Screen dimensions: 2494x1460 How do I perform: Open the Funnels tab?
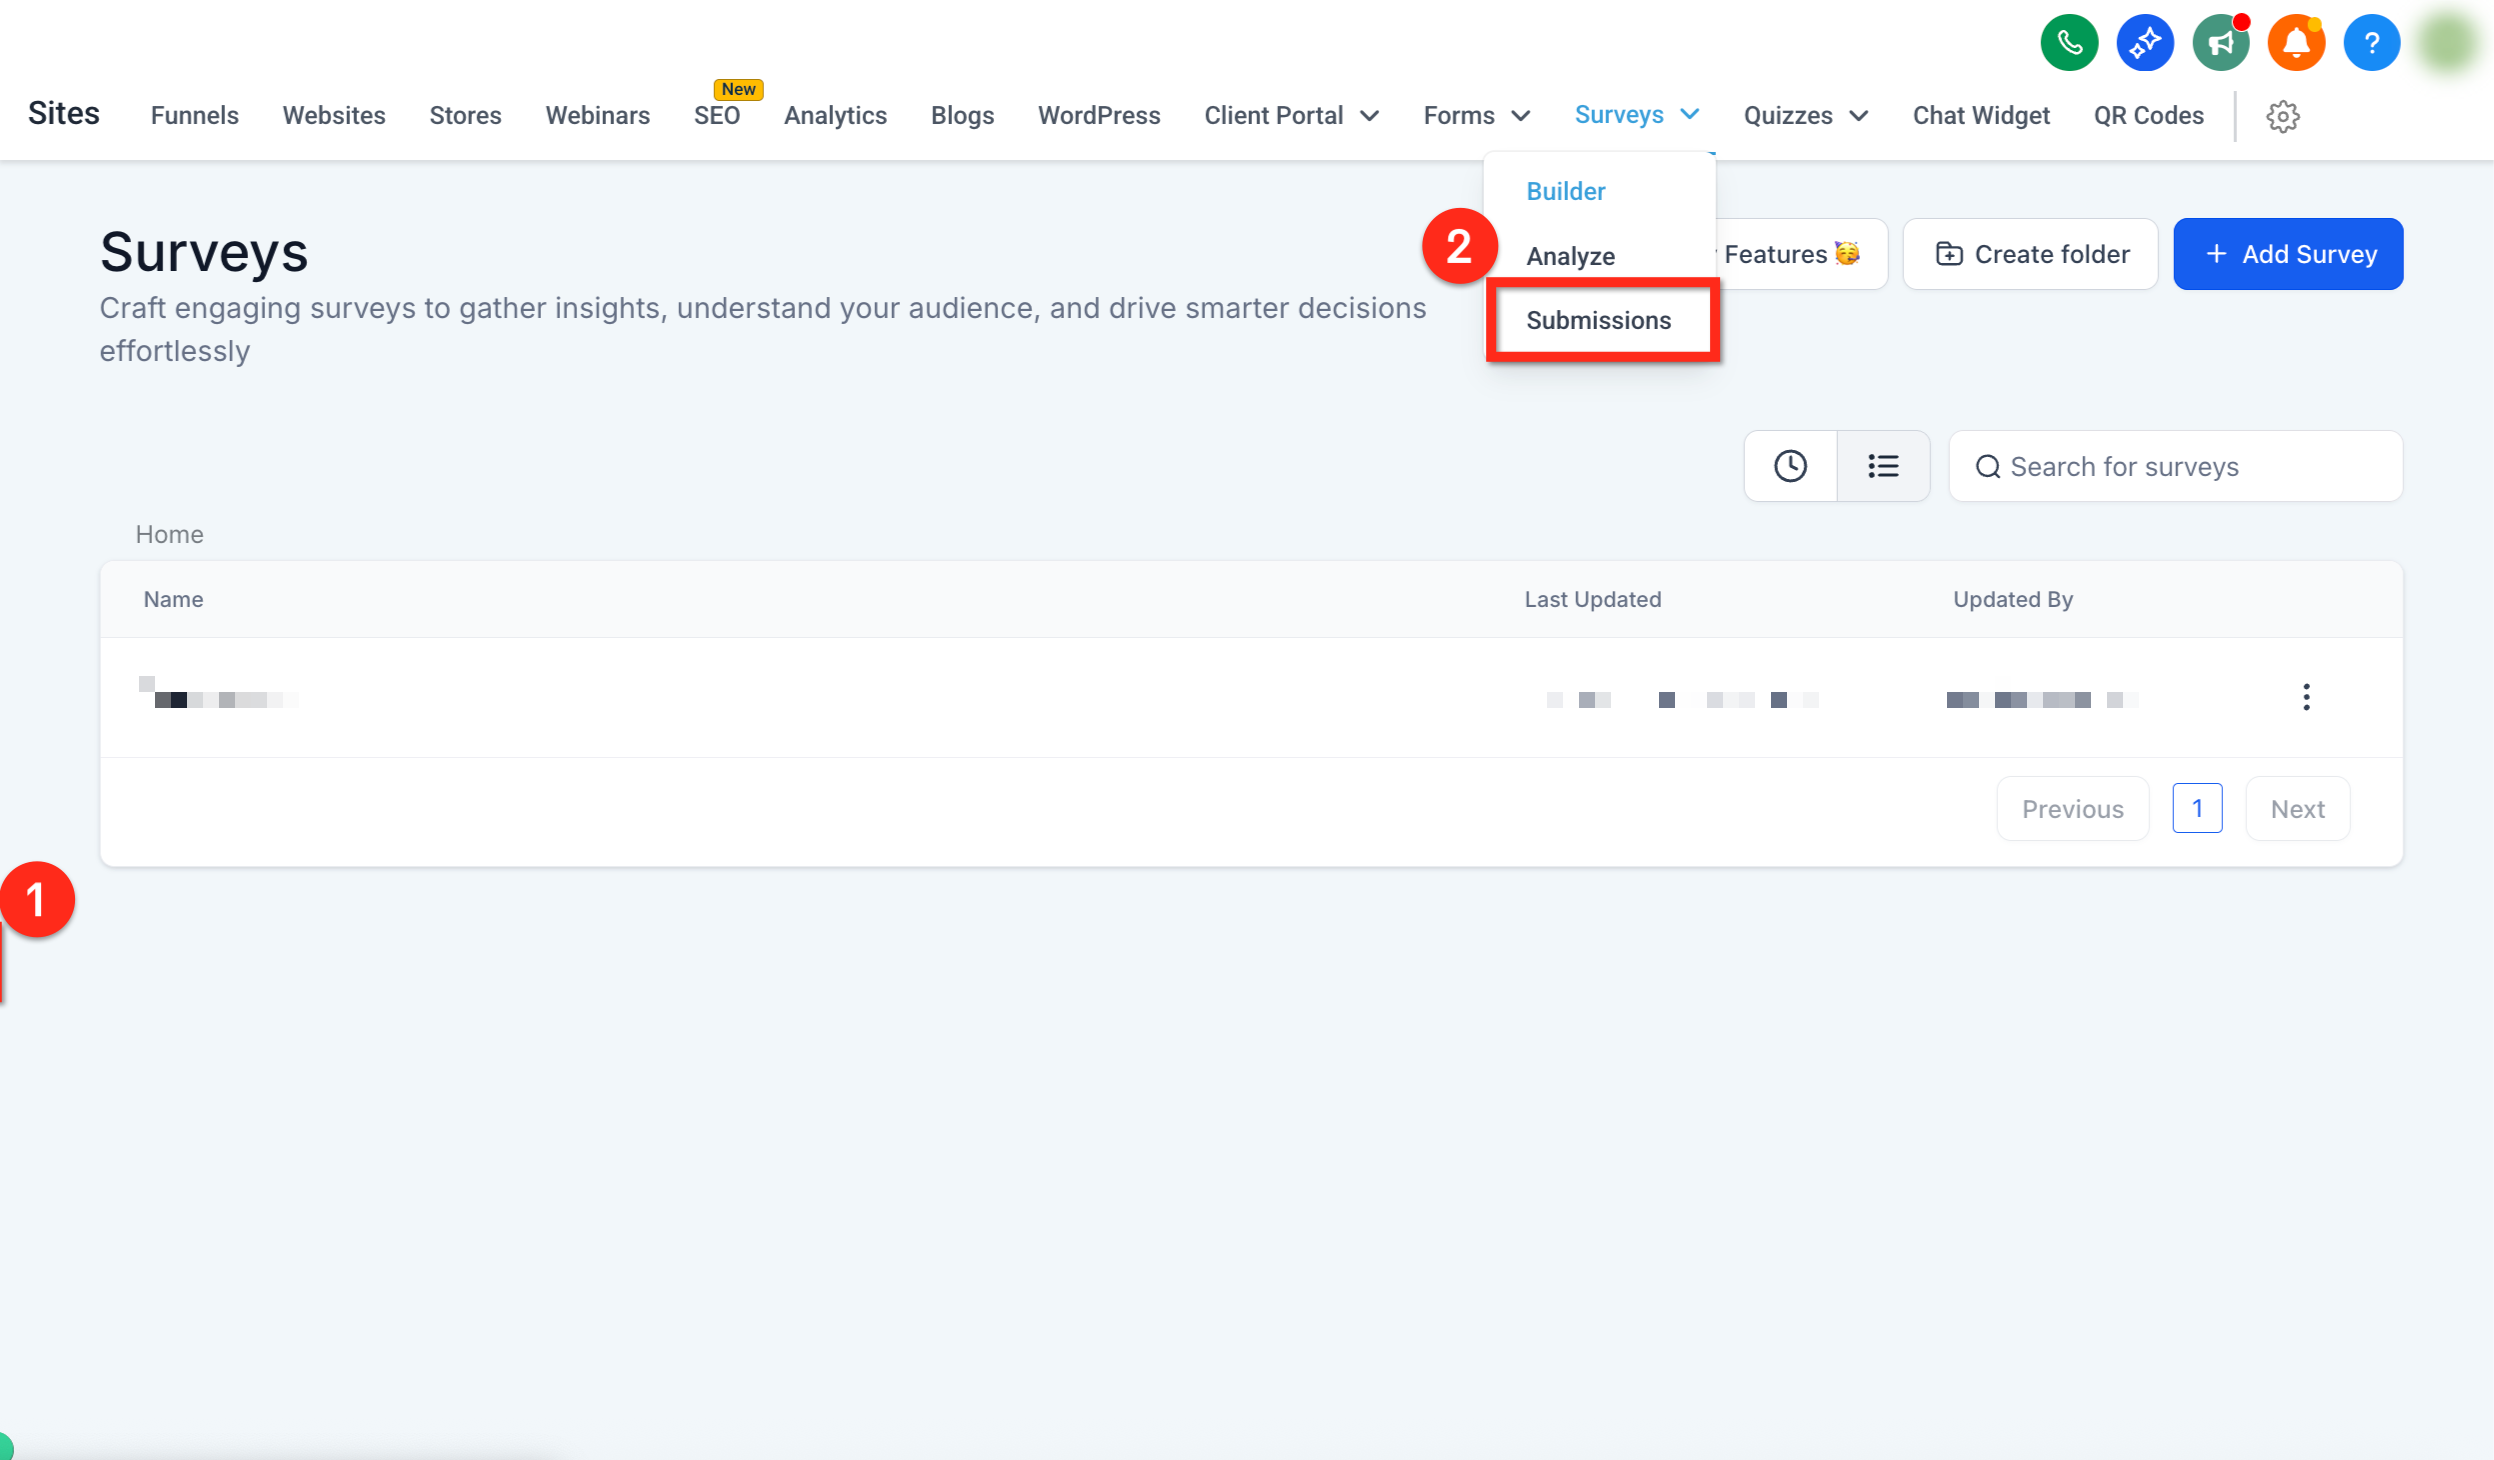click(195, 116)
